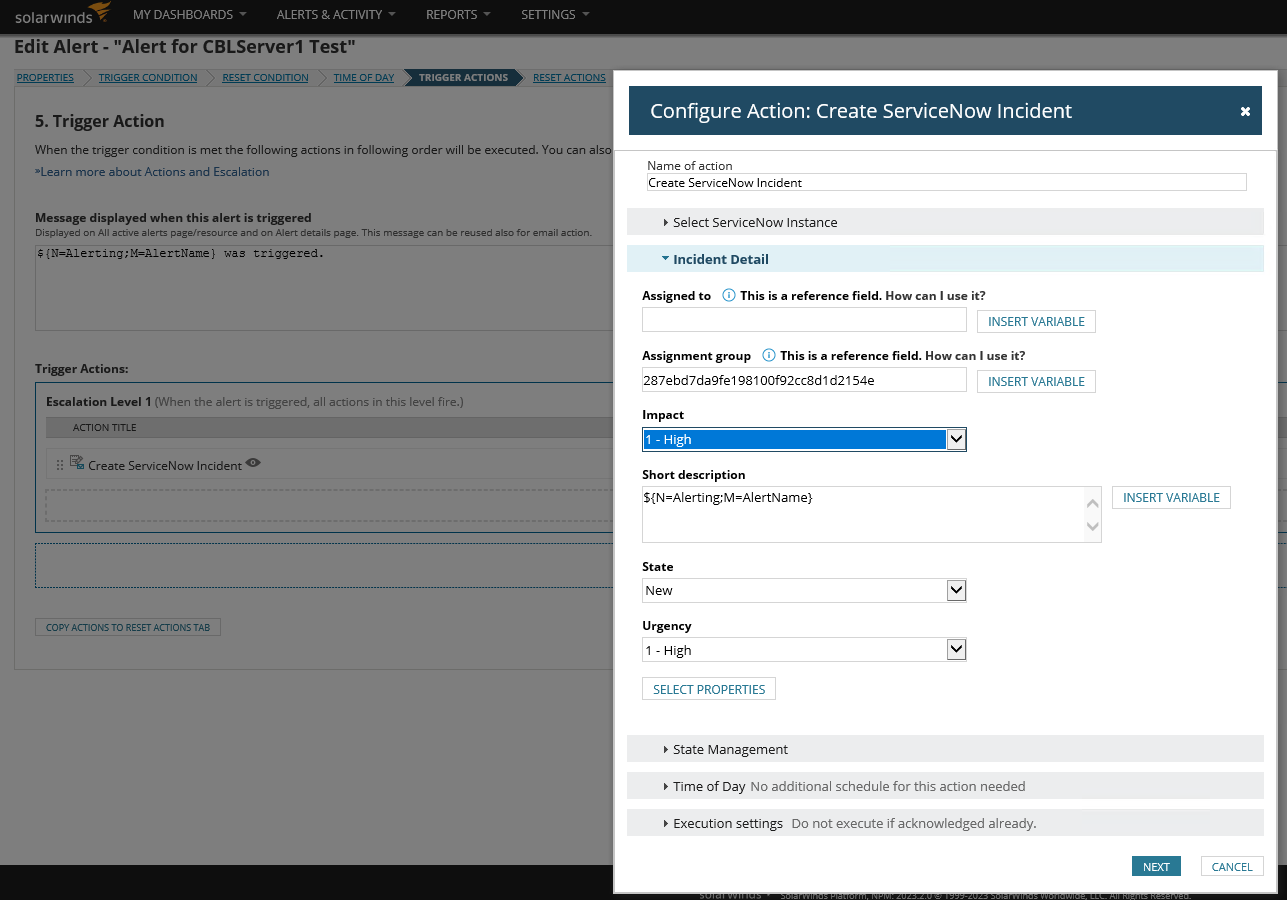The width and height of the screenshot is (1287, 900).
Task: Open the Impact dropdown
Action: click(956, 439)
